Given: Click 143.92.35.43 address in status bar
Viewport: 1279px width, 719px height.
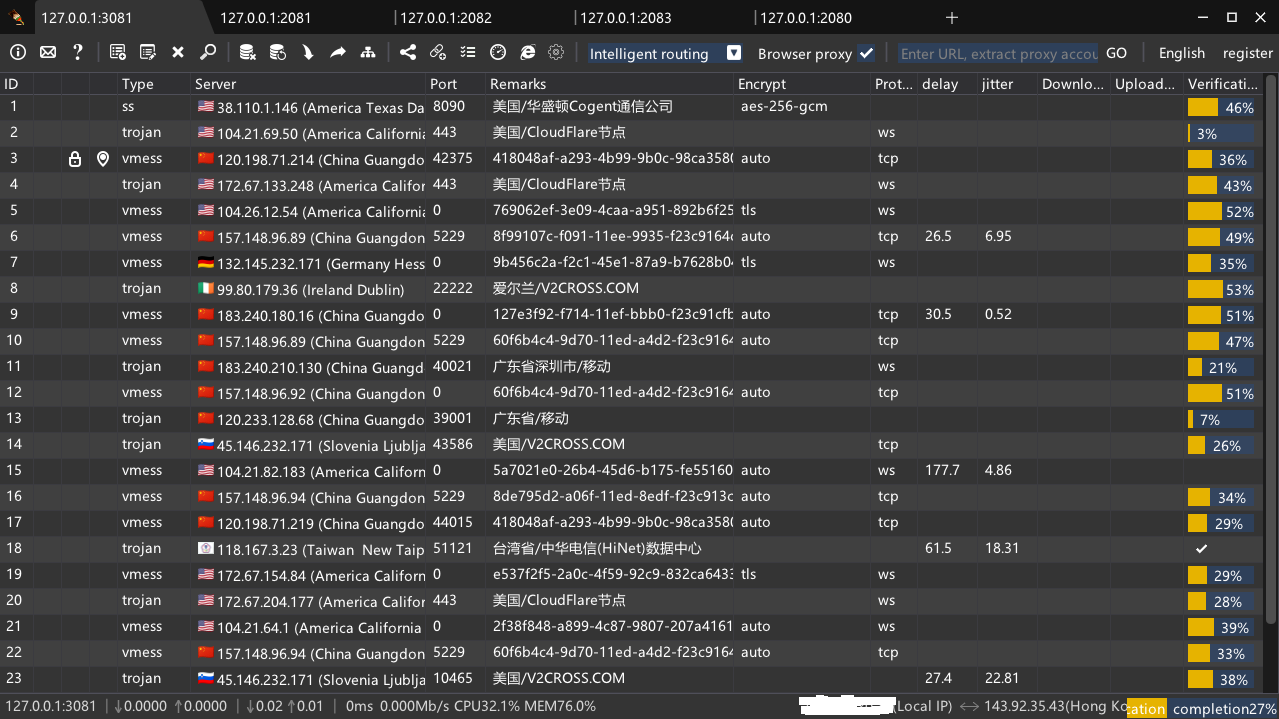Looking at the screenshot, I should click(1024, 706).
